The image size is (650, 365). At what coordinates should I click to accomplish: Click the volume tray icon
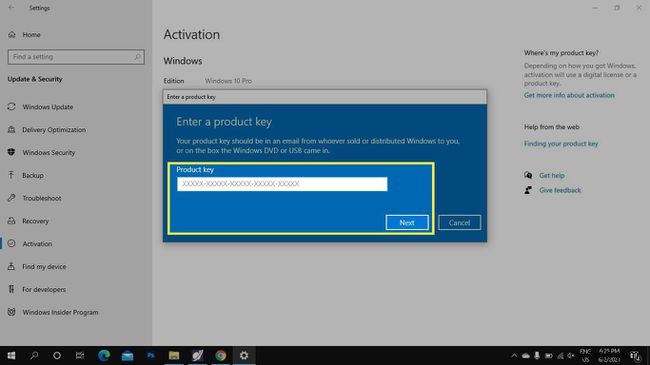click(x=571, y=355)
